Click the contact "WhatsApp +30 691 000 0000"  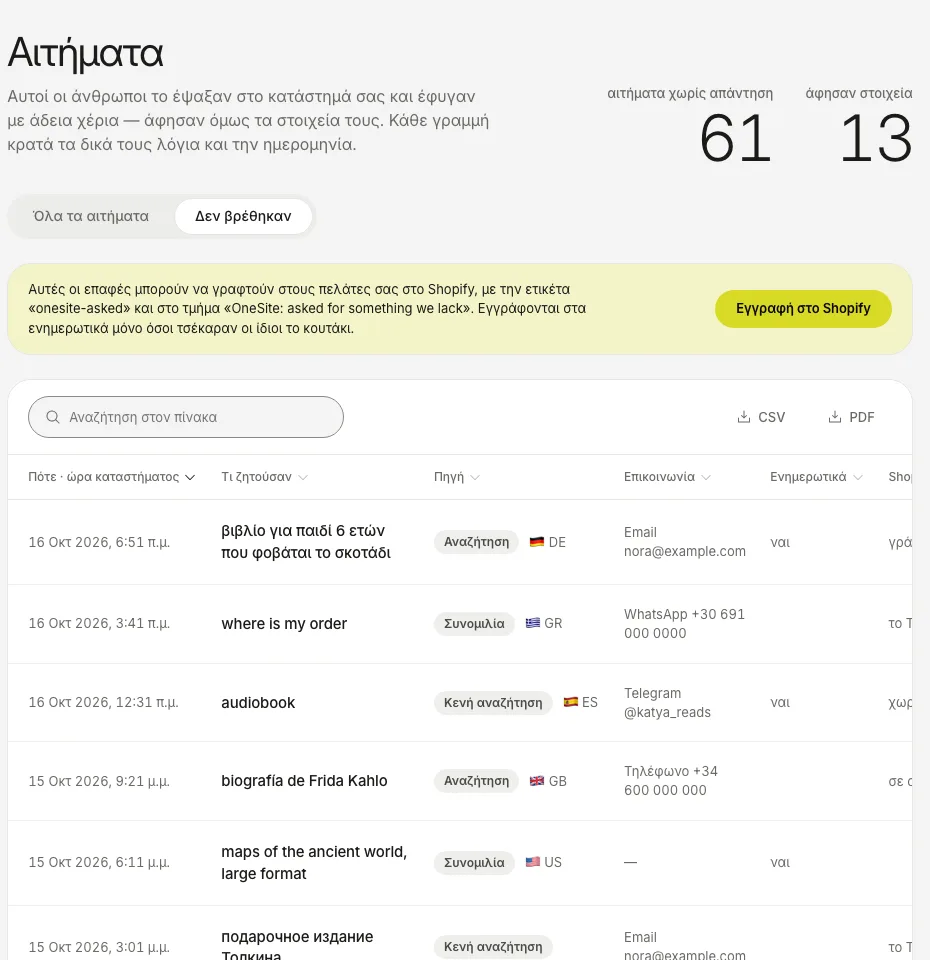coord(684,624)
